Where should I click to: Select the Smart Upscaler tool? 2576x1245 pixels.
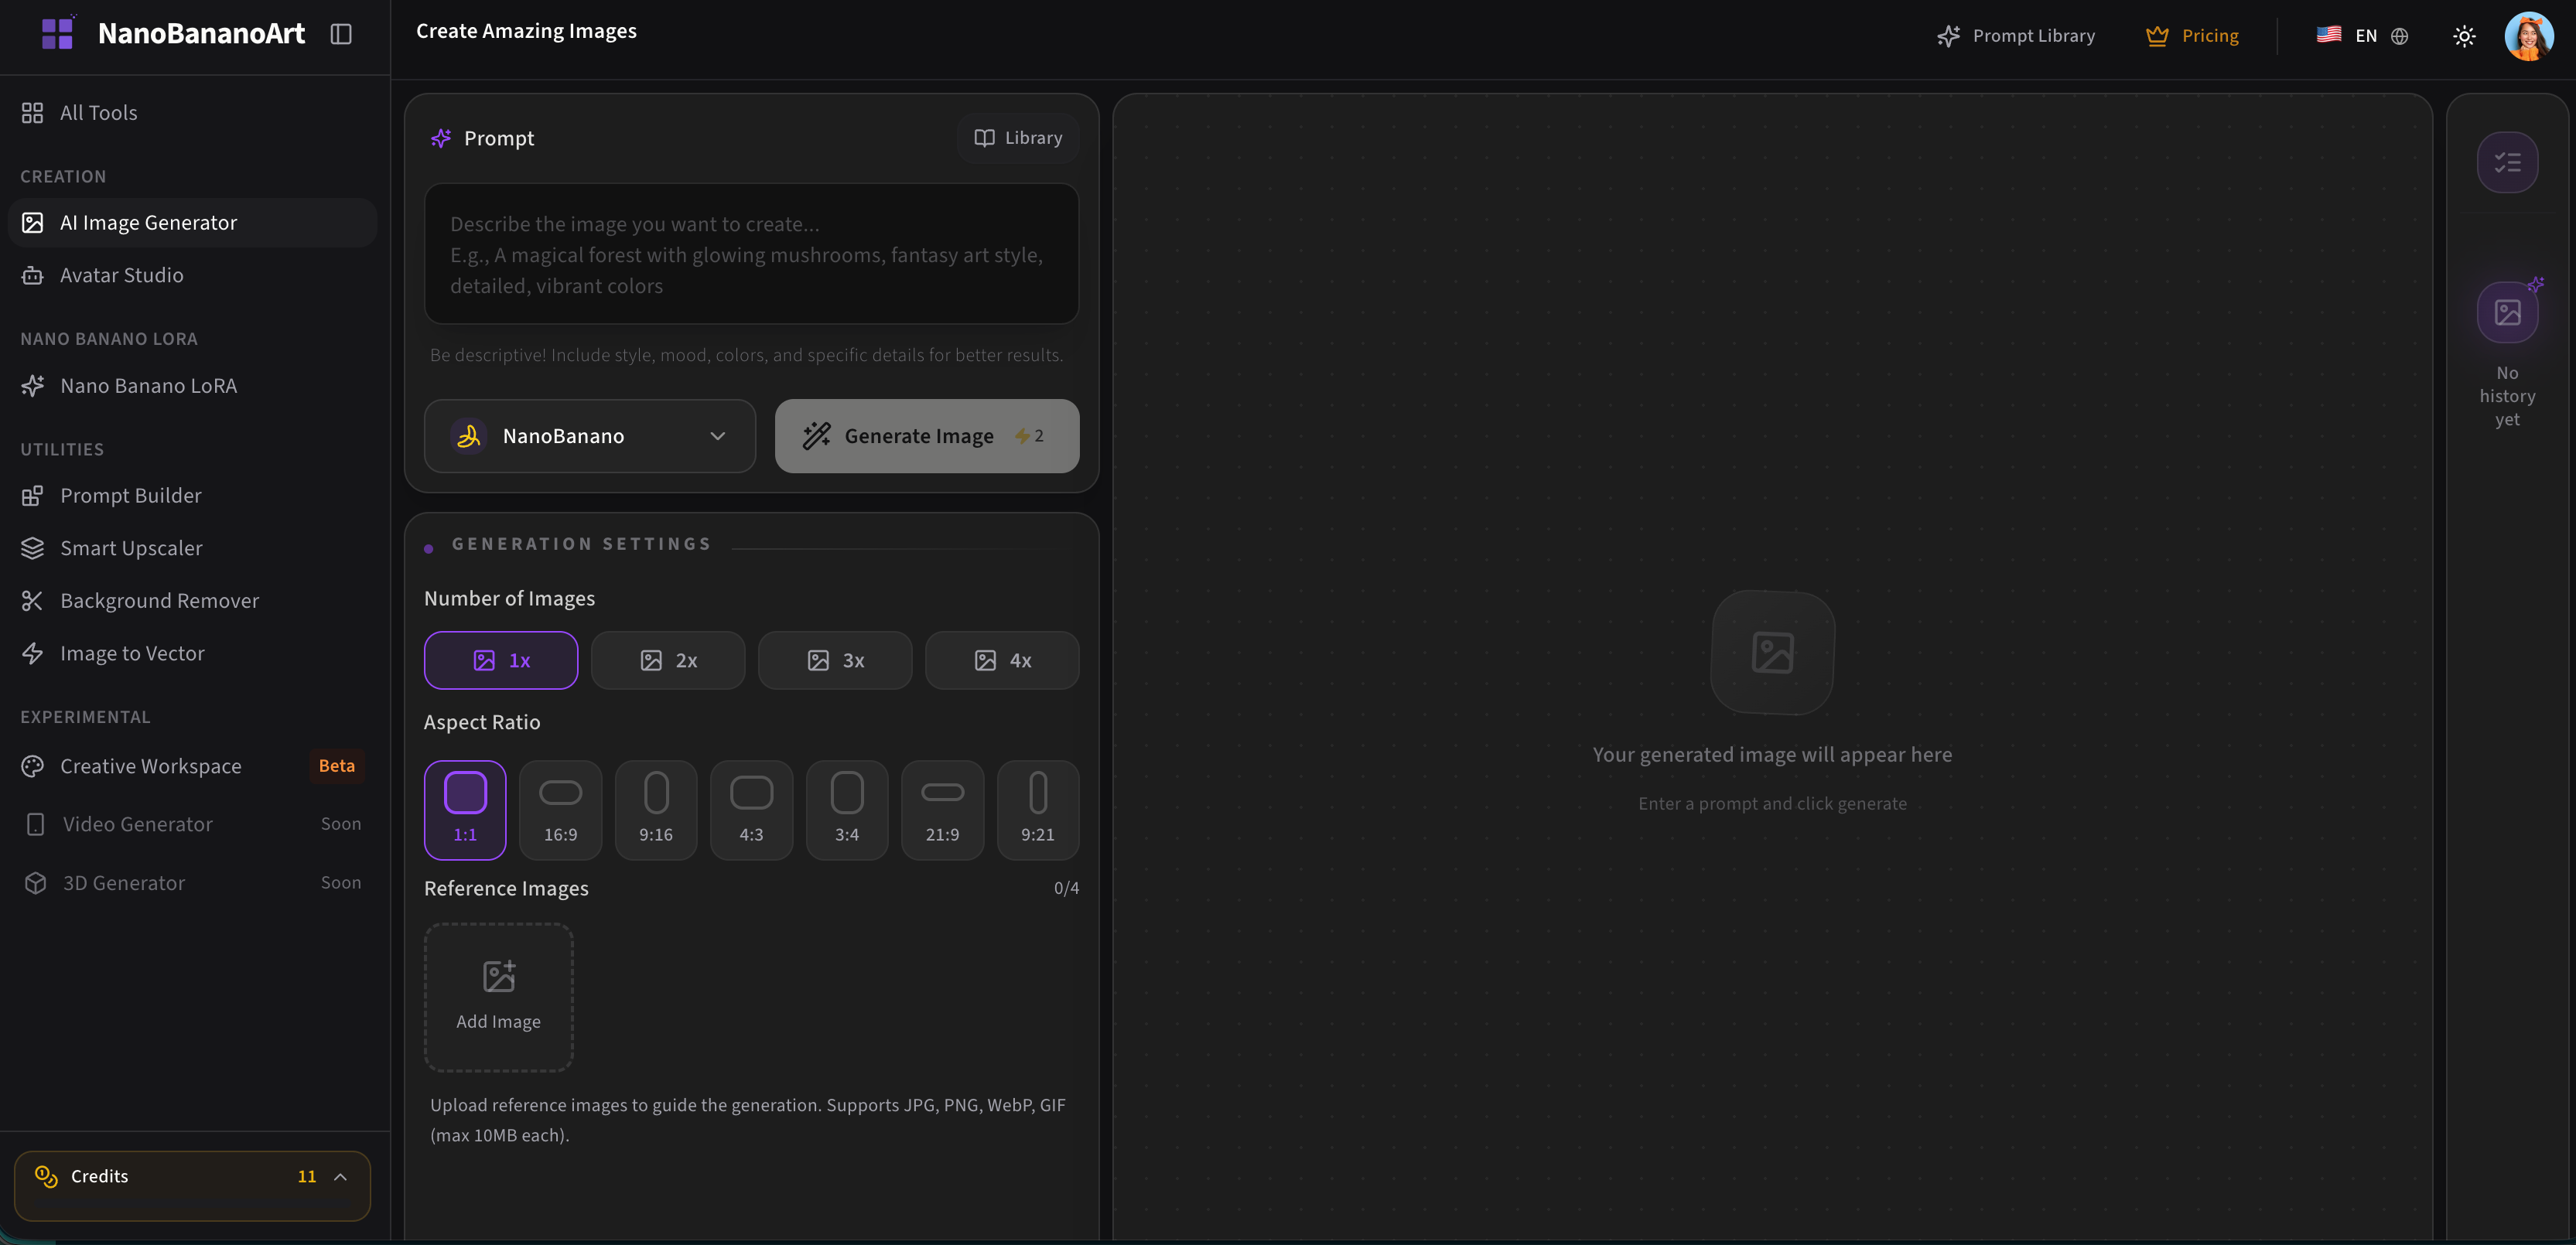point(129,548)
